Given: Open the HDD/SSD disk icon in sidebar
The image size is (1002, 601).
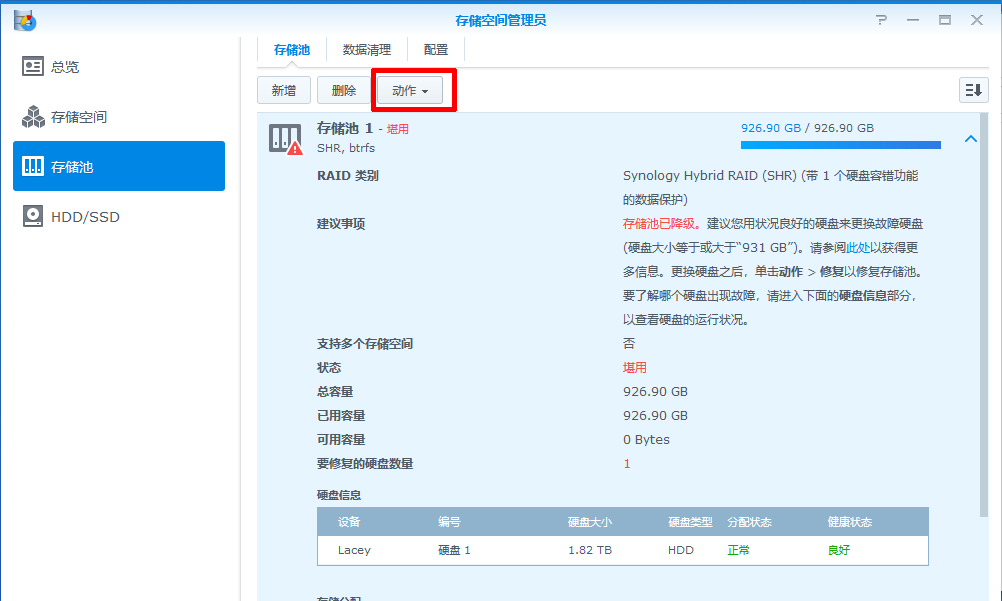Looking at the screenshot, I should click(33, 217).
